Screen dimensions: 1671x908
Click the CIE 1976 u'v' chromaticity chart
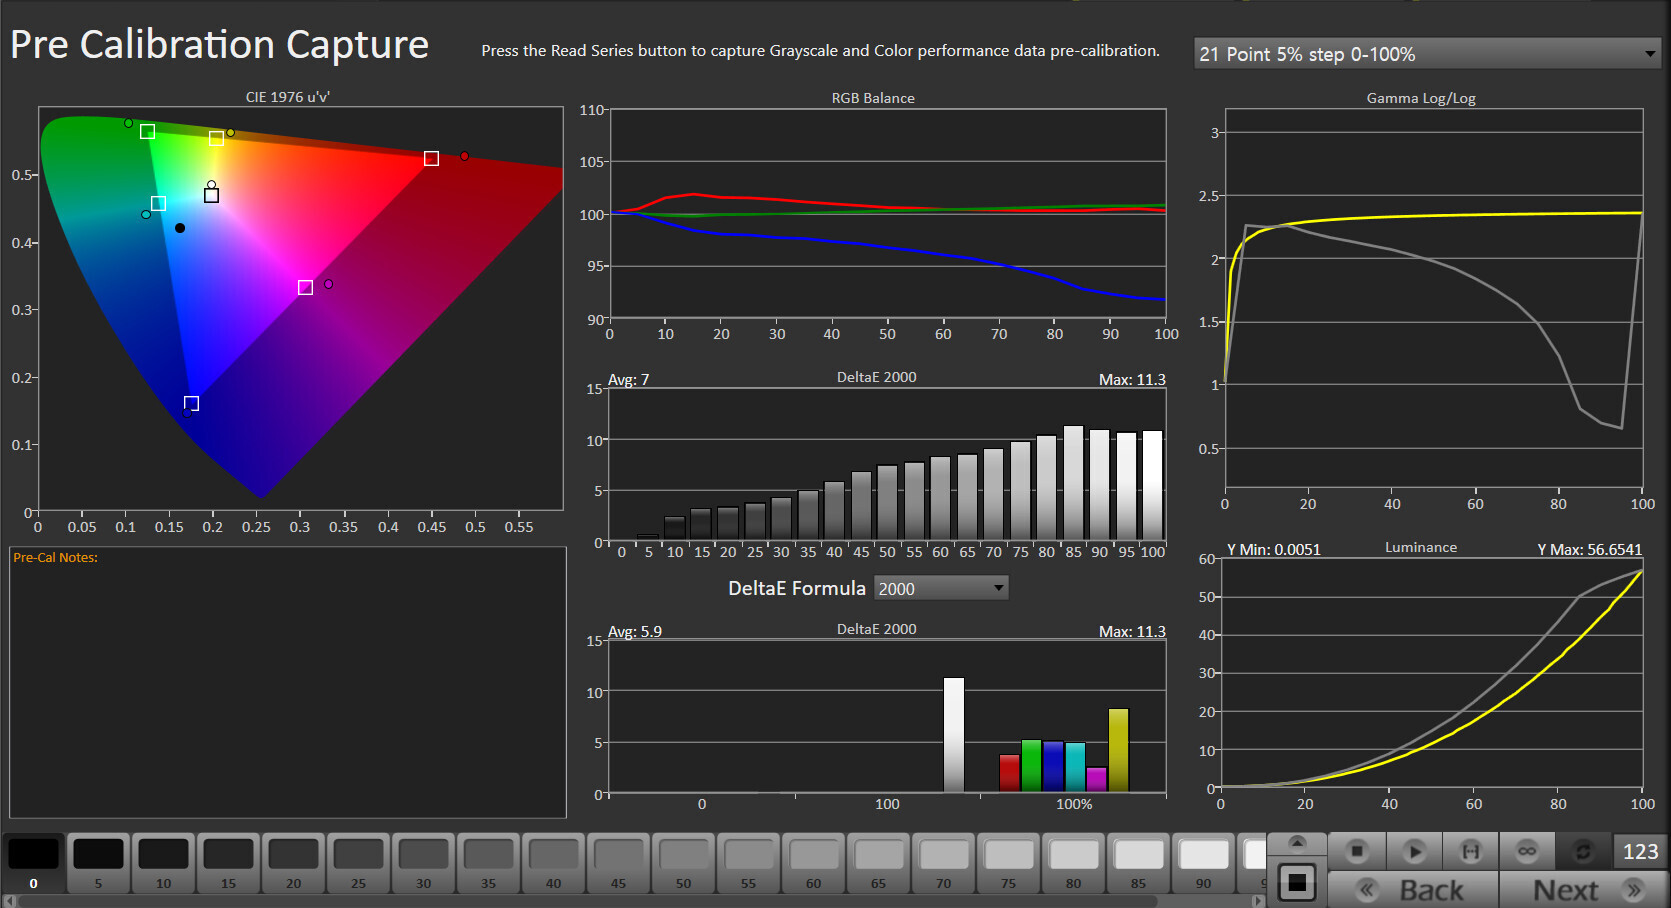300,308
